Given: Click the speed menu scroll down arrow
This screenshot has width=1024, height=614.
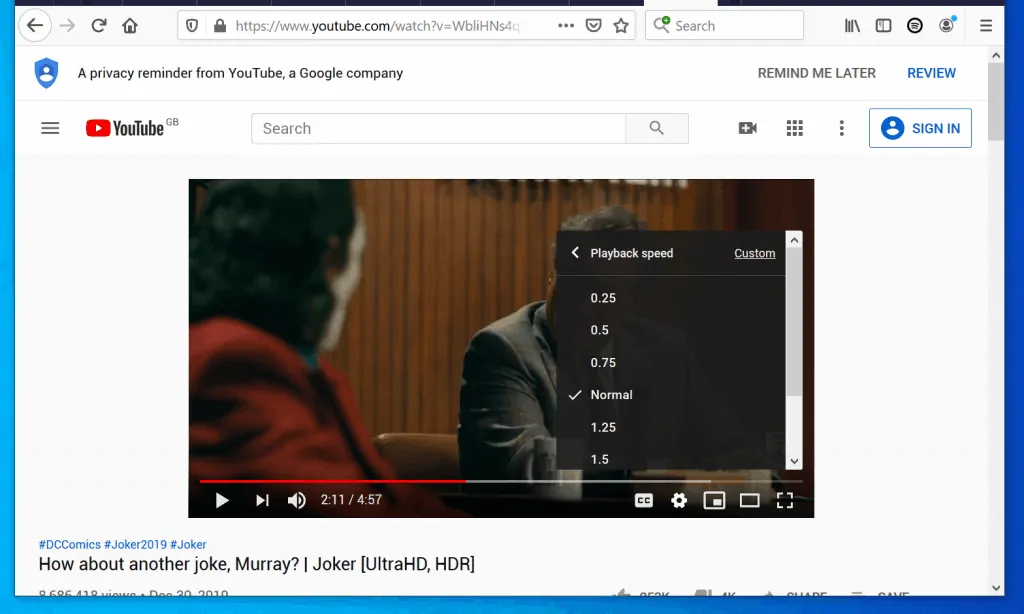Looking at the screenshot, I should 794,461.
